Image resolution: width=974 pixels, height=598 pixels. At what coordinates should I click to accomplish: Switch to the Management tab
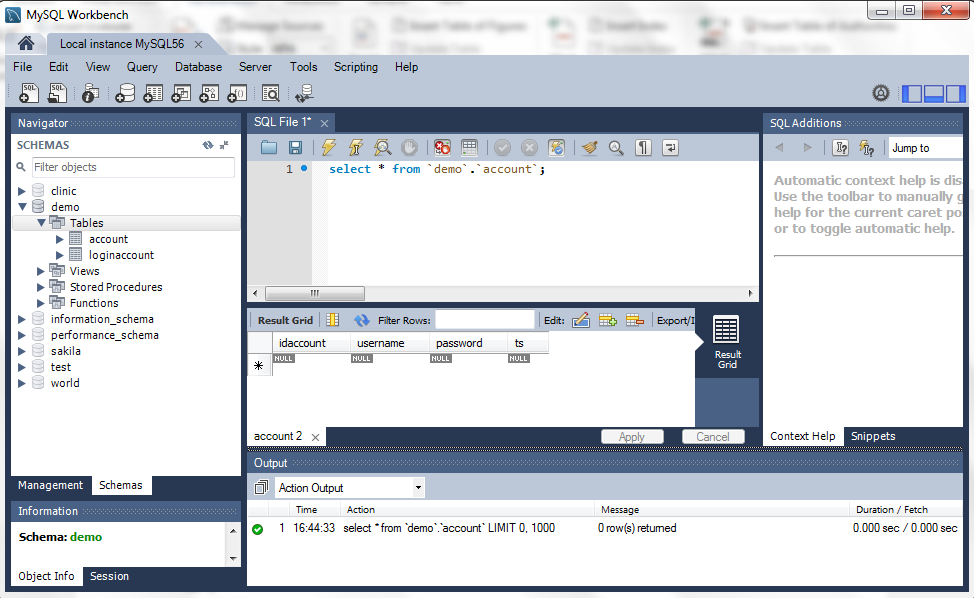point(50,485)
